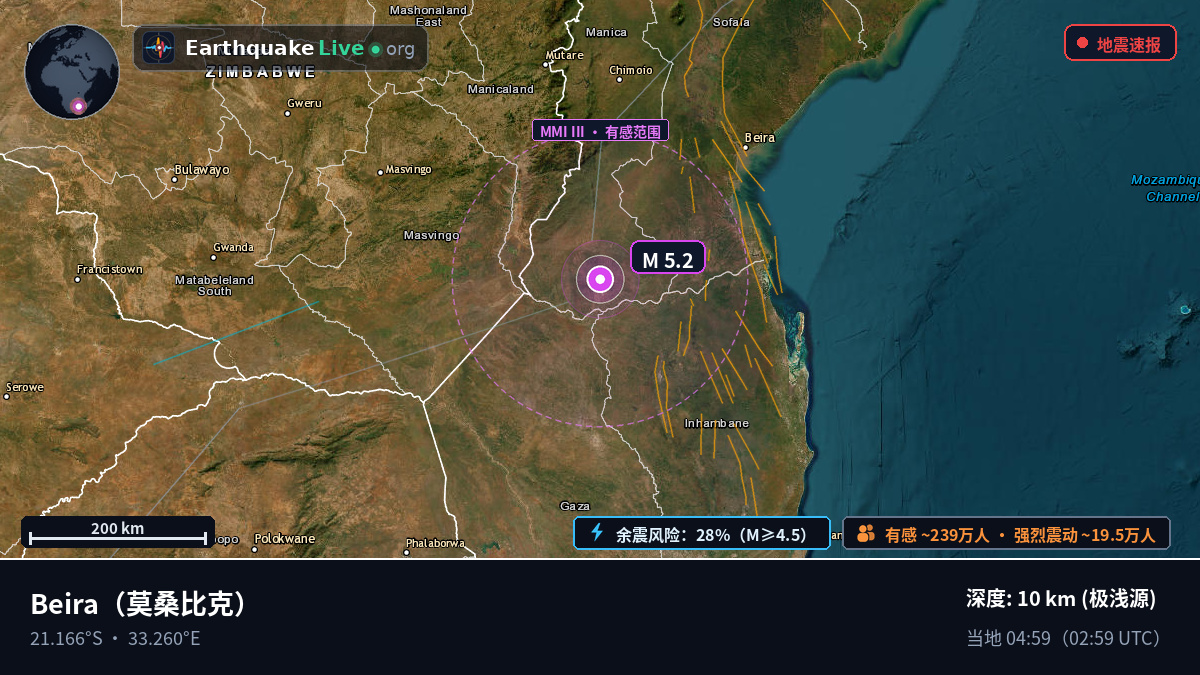The image size is (1200, 675).
Task: Click the aftershock risk 28% text
Action: pyautogui.click(x=712, y=534)
